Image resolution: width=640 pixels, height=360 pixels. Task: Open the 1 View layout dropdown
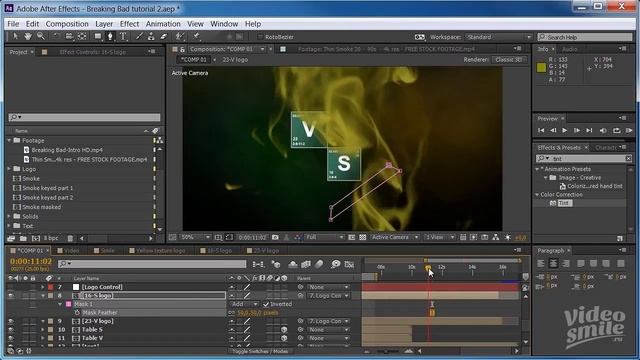[440, 237]
